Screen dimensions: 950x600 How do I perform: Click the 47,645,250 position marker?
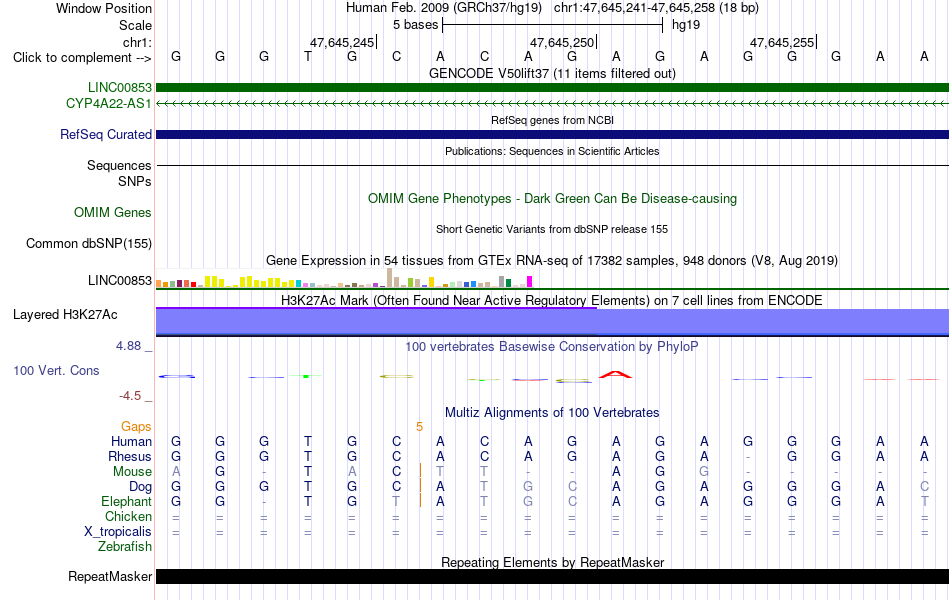pos(562,42)
